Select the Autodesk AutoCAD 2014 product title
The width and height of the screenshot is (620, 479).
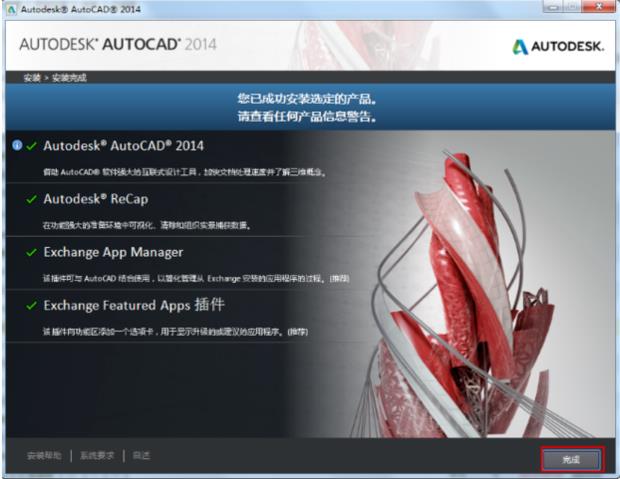click(x=124, y=146)
